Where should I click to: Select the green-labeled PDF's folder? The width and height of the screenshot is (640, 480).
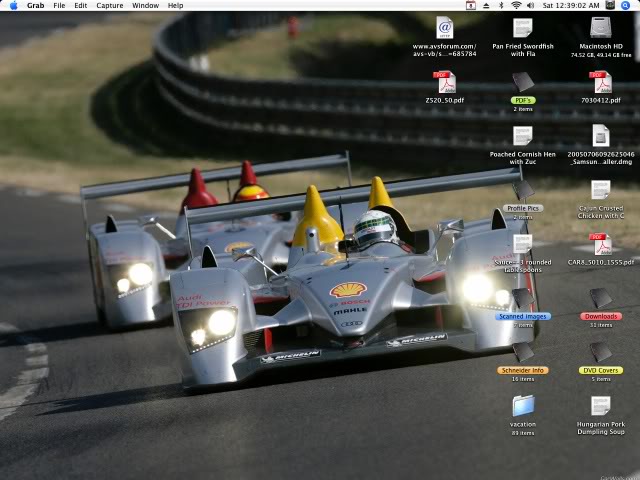[x=523, y=82]
